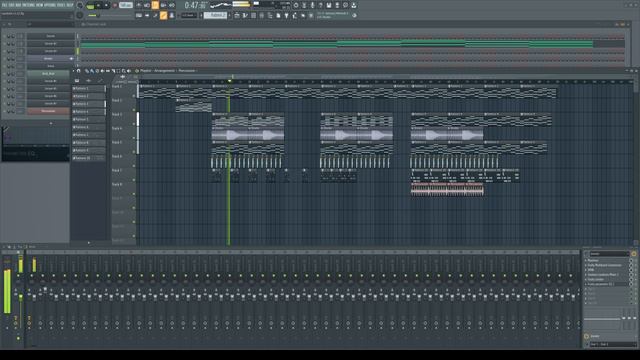Select the Playlist slice tool

[113, 71]
